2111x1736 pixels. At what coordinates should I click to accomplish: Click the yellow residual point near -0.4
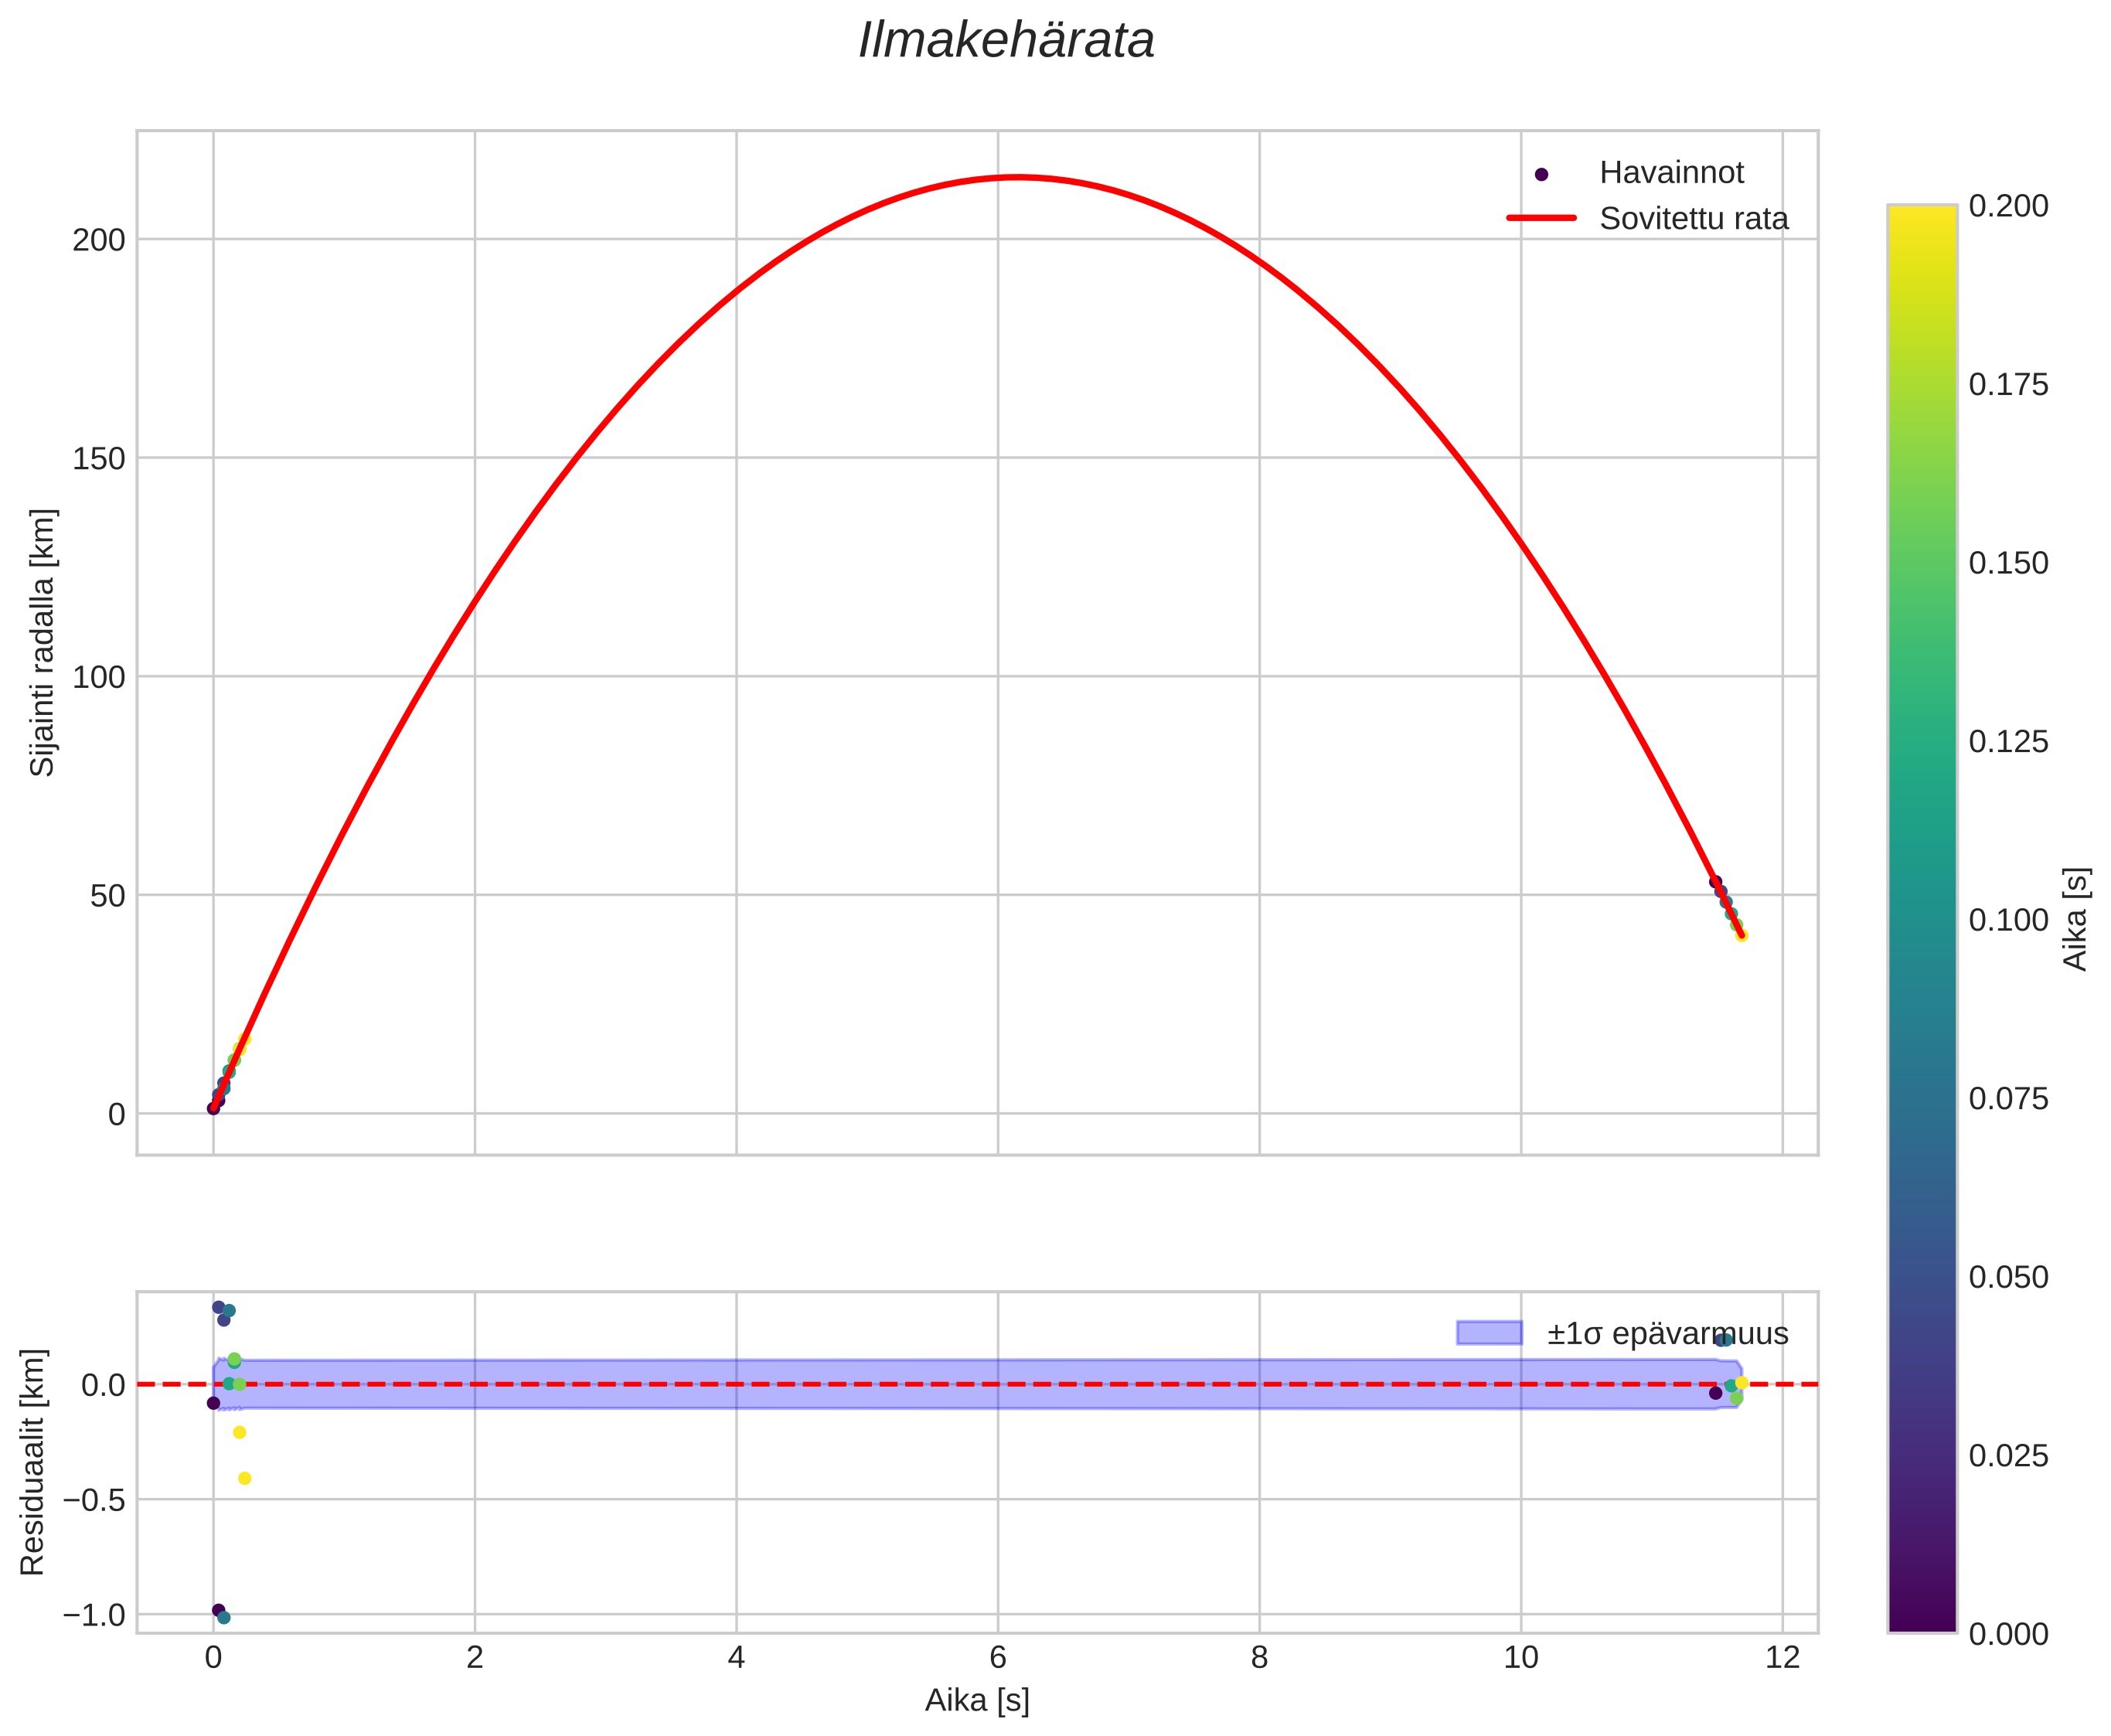coord(244,1478)
